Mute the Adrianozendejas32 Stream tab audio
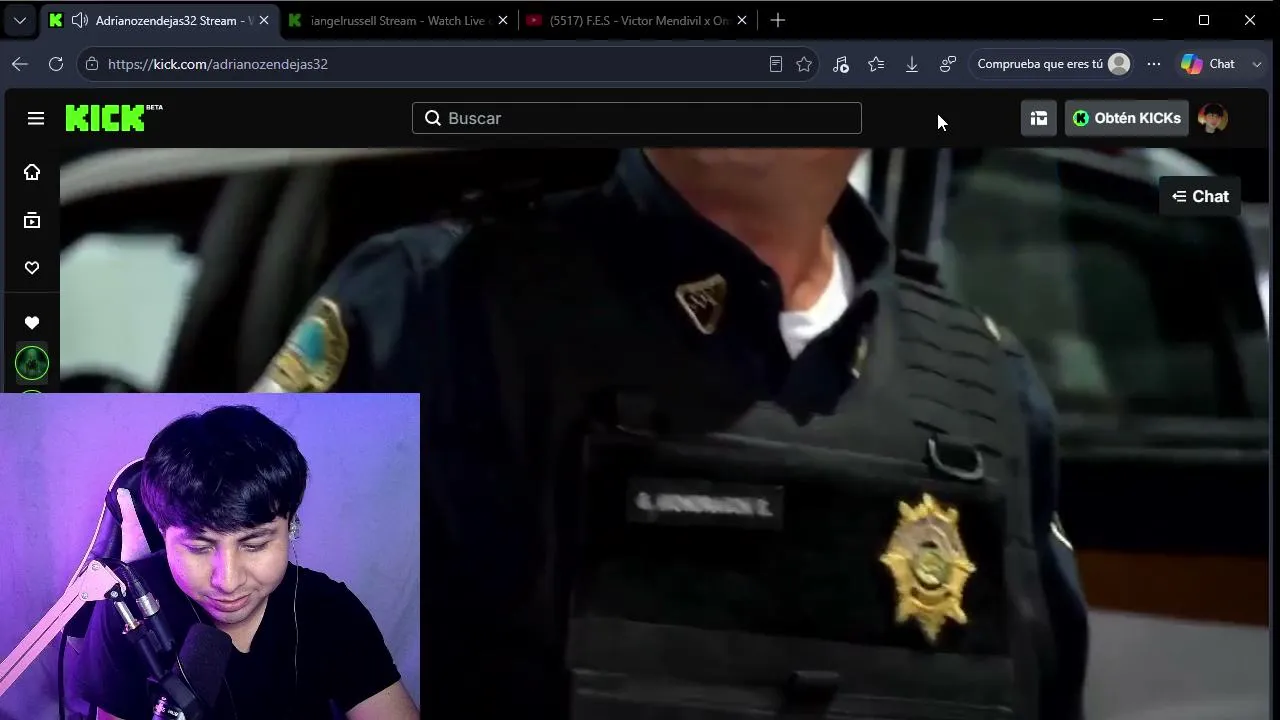The height and width of the screenshot is (720, 1280). point(79,20)
